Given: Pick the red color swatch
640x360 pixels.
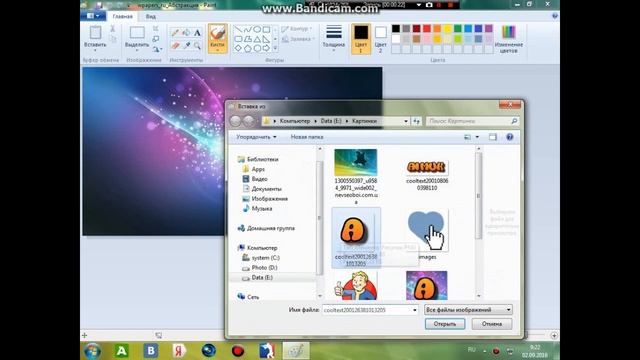Looking at the screenshot, I should [427, 28].
